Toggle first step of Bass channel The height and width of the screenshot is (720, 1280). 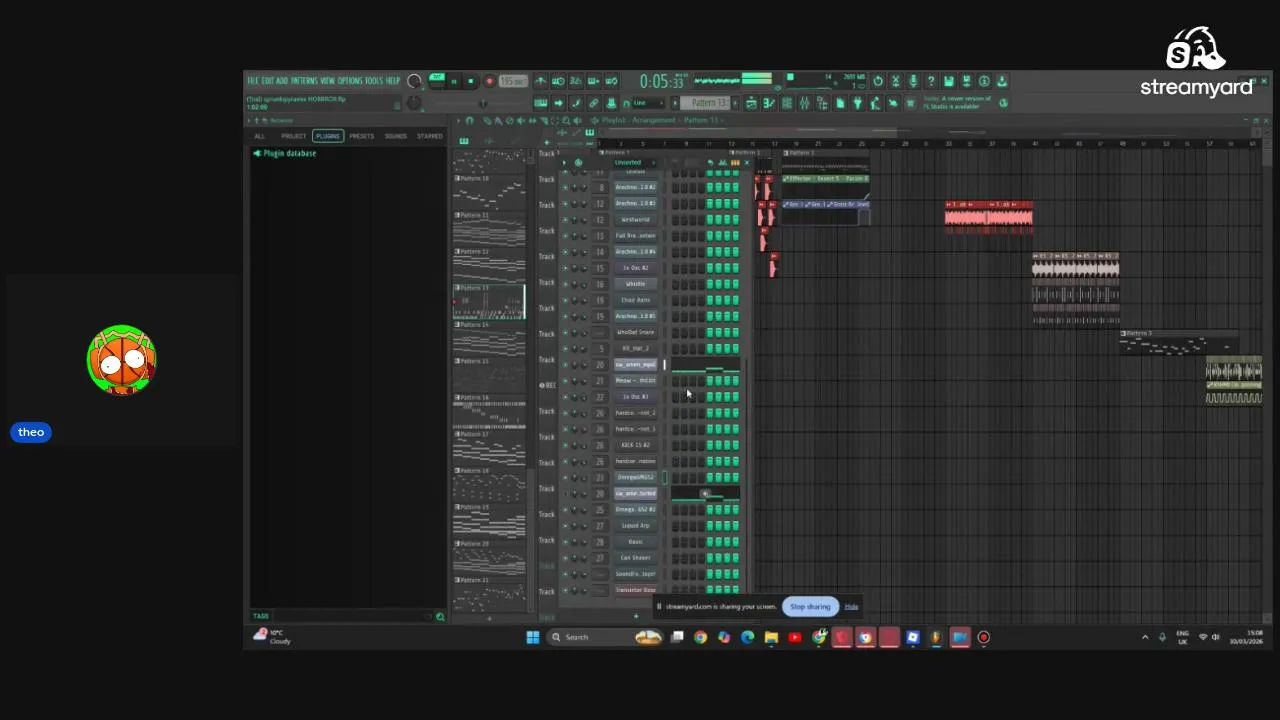(675, 542)
